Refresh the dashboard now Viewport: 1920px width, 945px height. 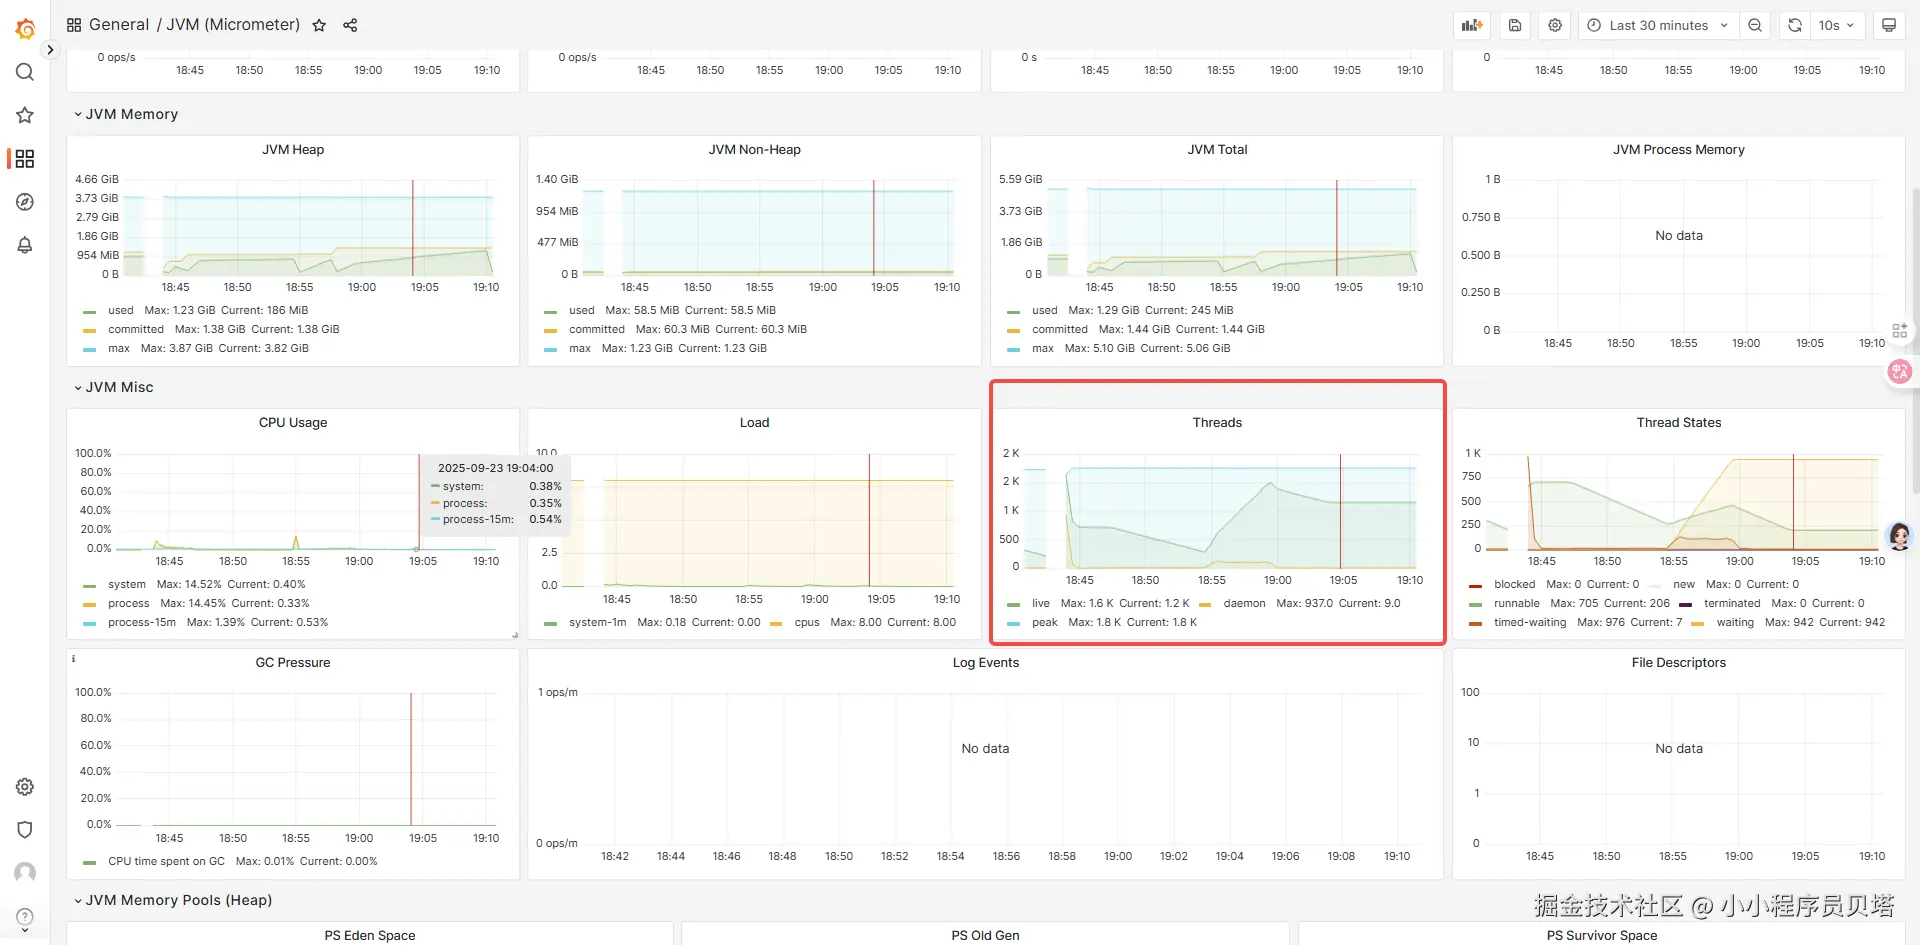[x=1795, y=25]
